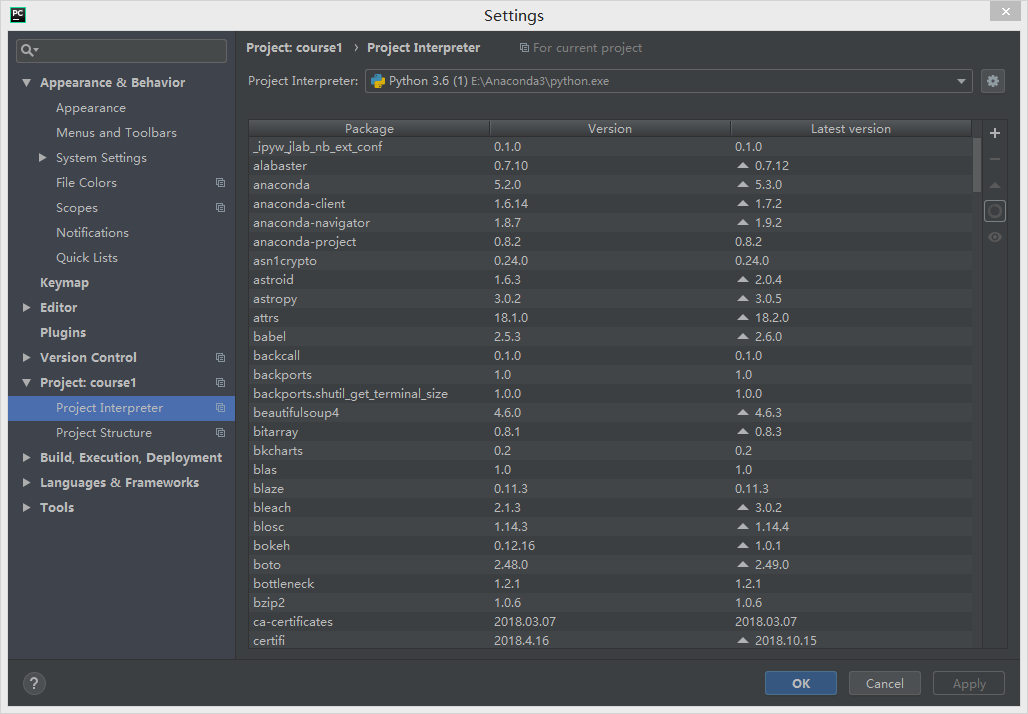Click the project-level icon beside Project Structure
This screenshot has height=714, width=1028.
(220, 433)
